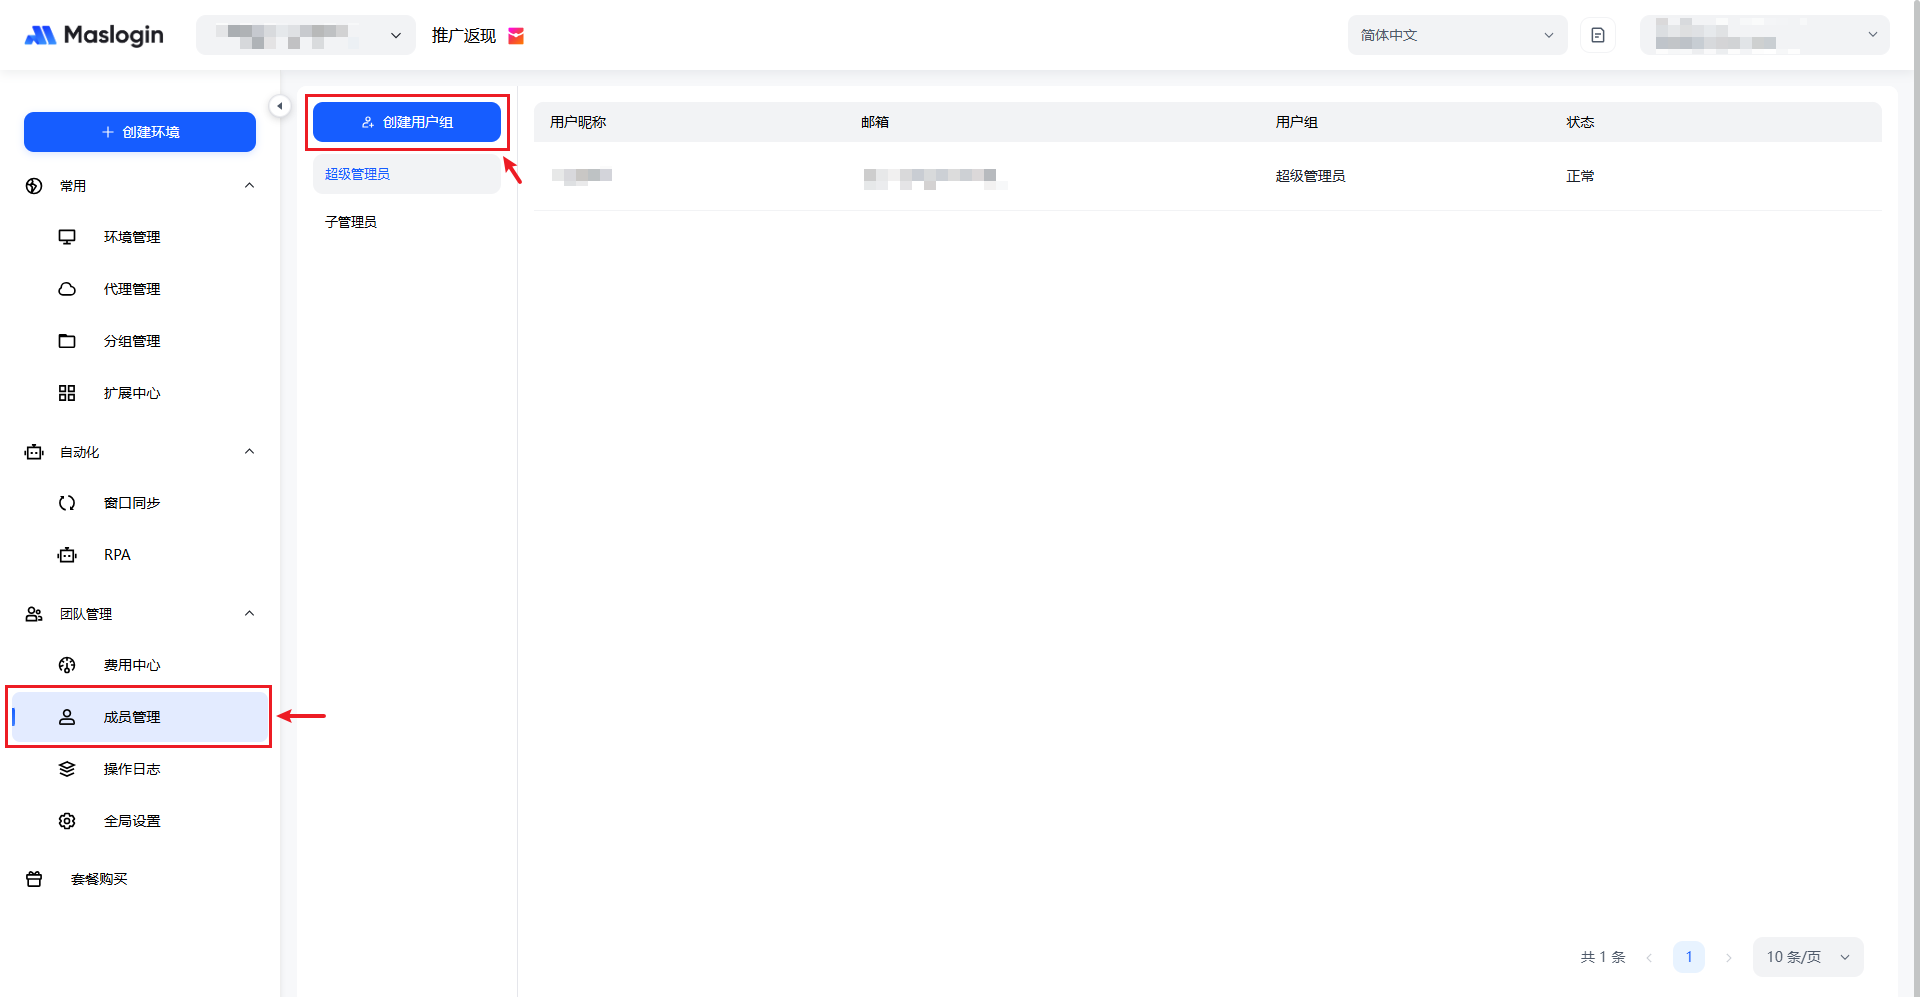
Task: Click the RPA robot icon
Action: coord(67,555)
